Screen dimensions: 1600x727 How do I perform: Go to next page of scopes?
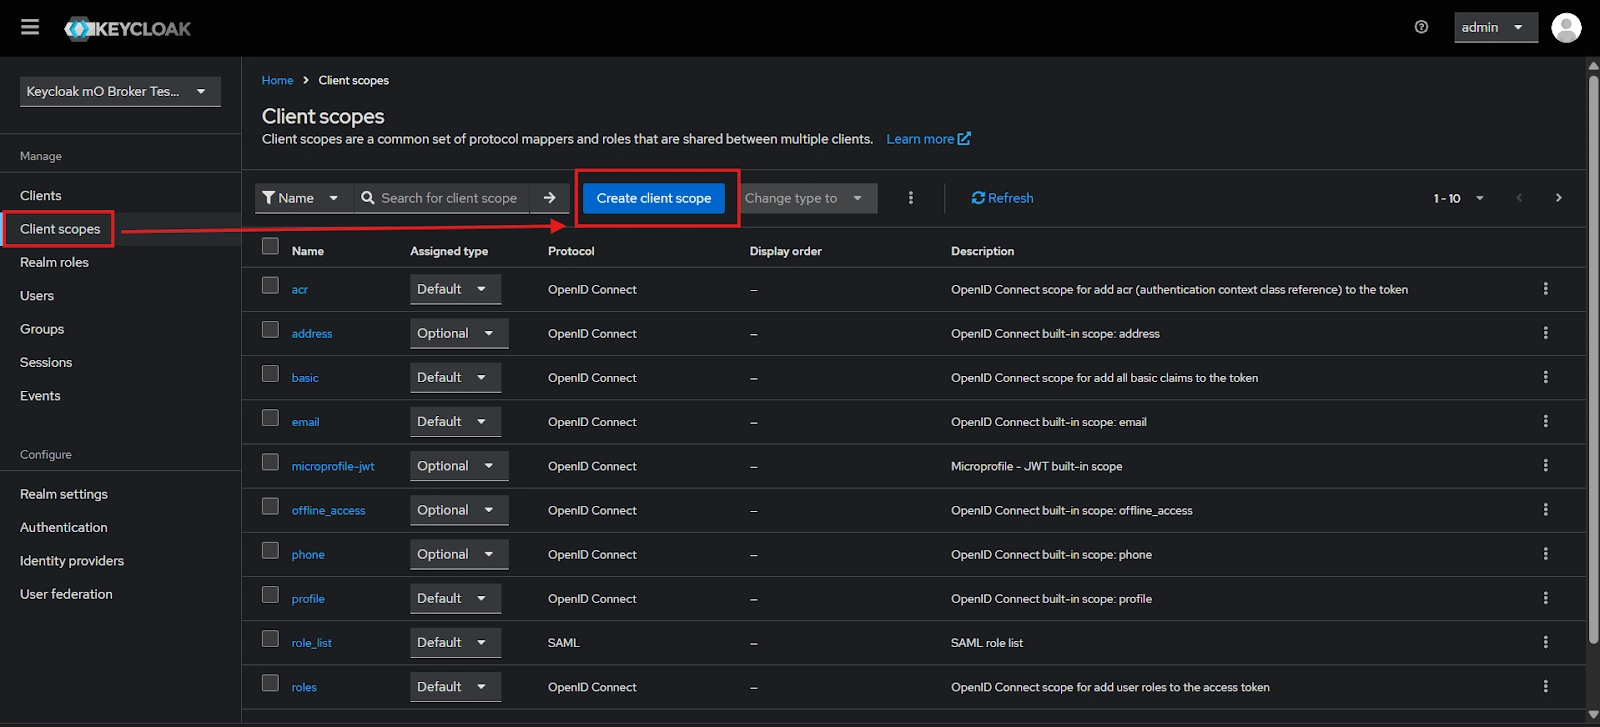(1558, 198)
